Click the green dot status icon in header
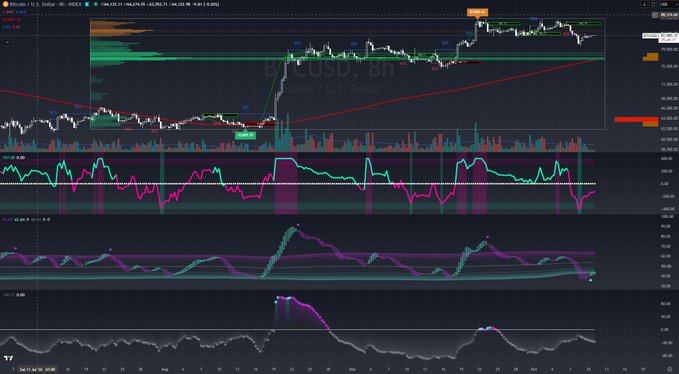 tap(95, 4)
